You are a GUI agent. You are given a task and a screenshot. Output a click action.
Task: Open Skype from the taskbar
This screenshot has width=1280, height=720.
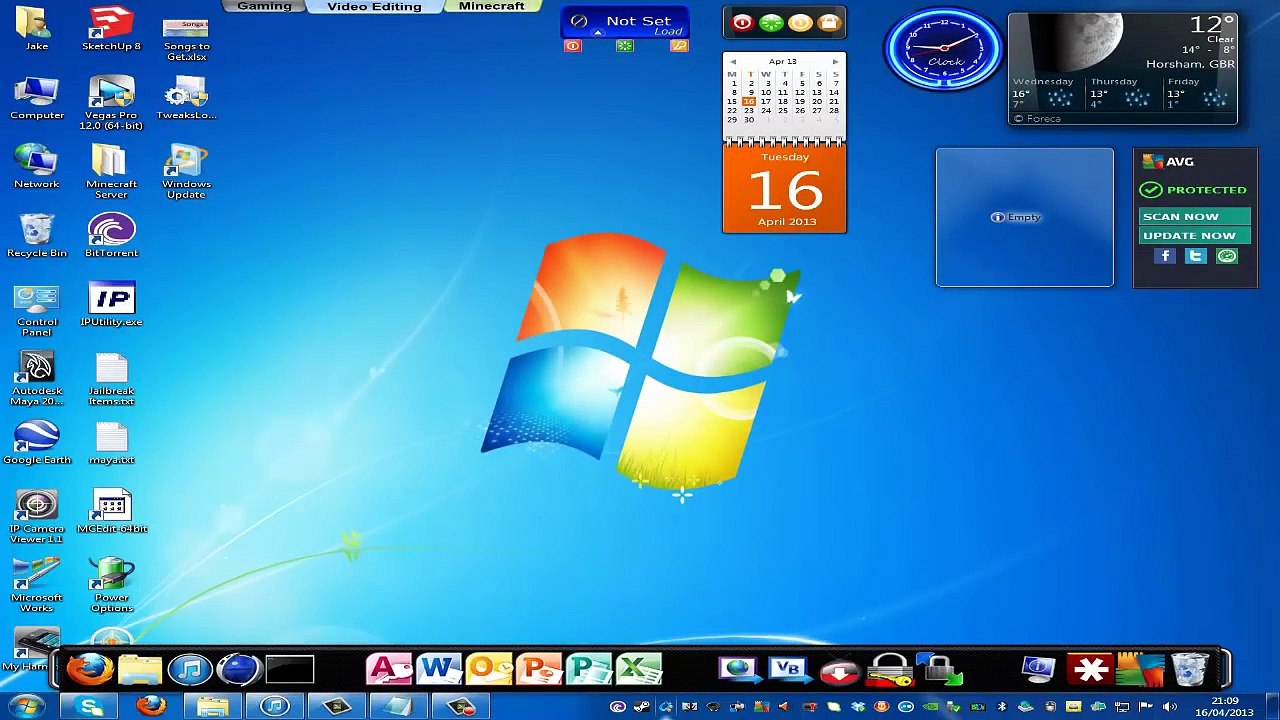click(x=90, y=707)
